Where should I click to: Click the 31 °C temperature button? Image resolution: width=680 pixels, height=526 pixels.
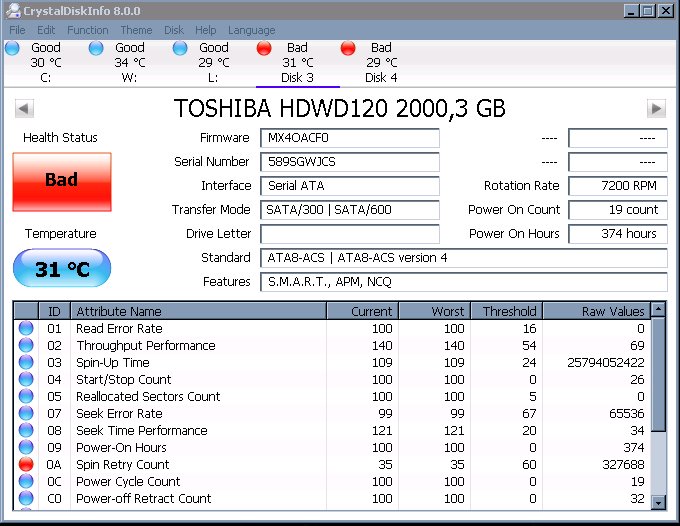(62, 268)
